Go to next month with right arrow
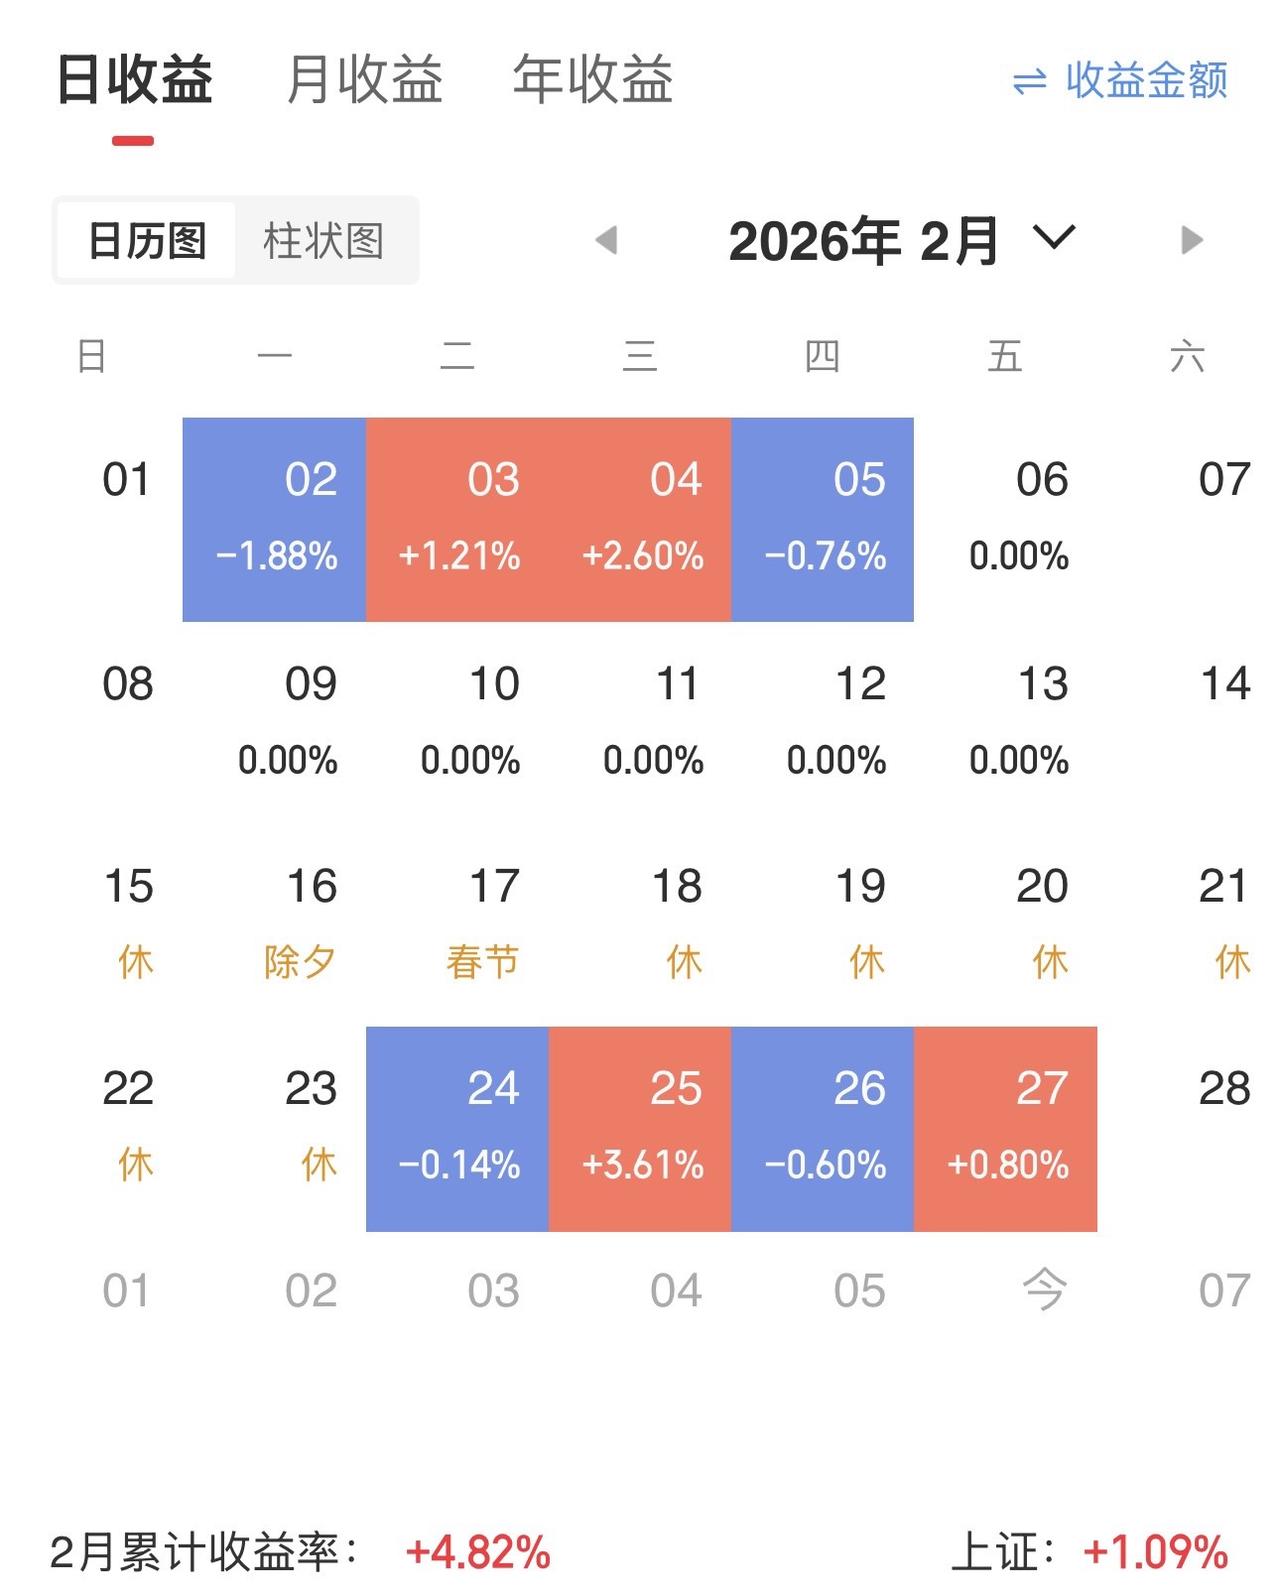 click(1191, 240)
